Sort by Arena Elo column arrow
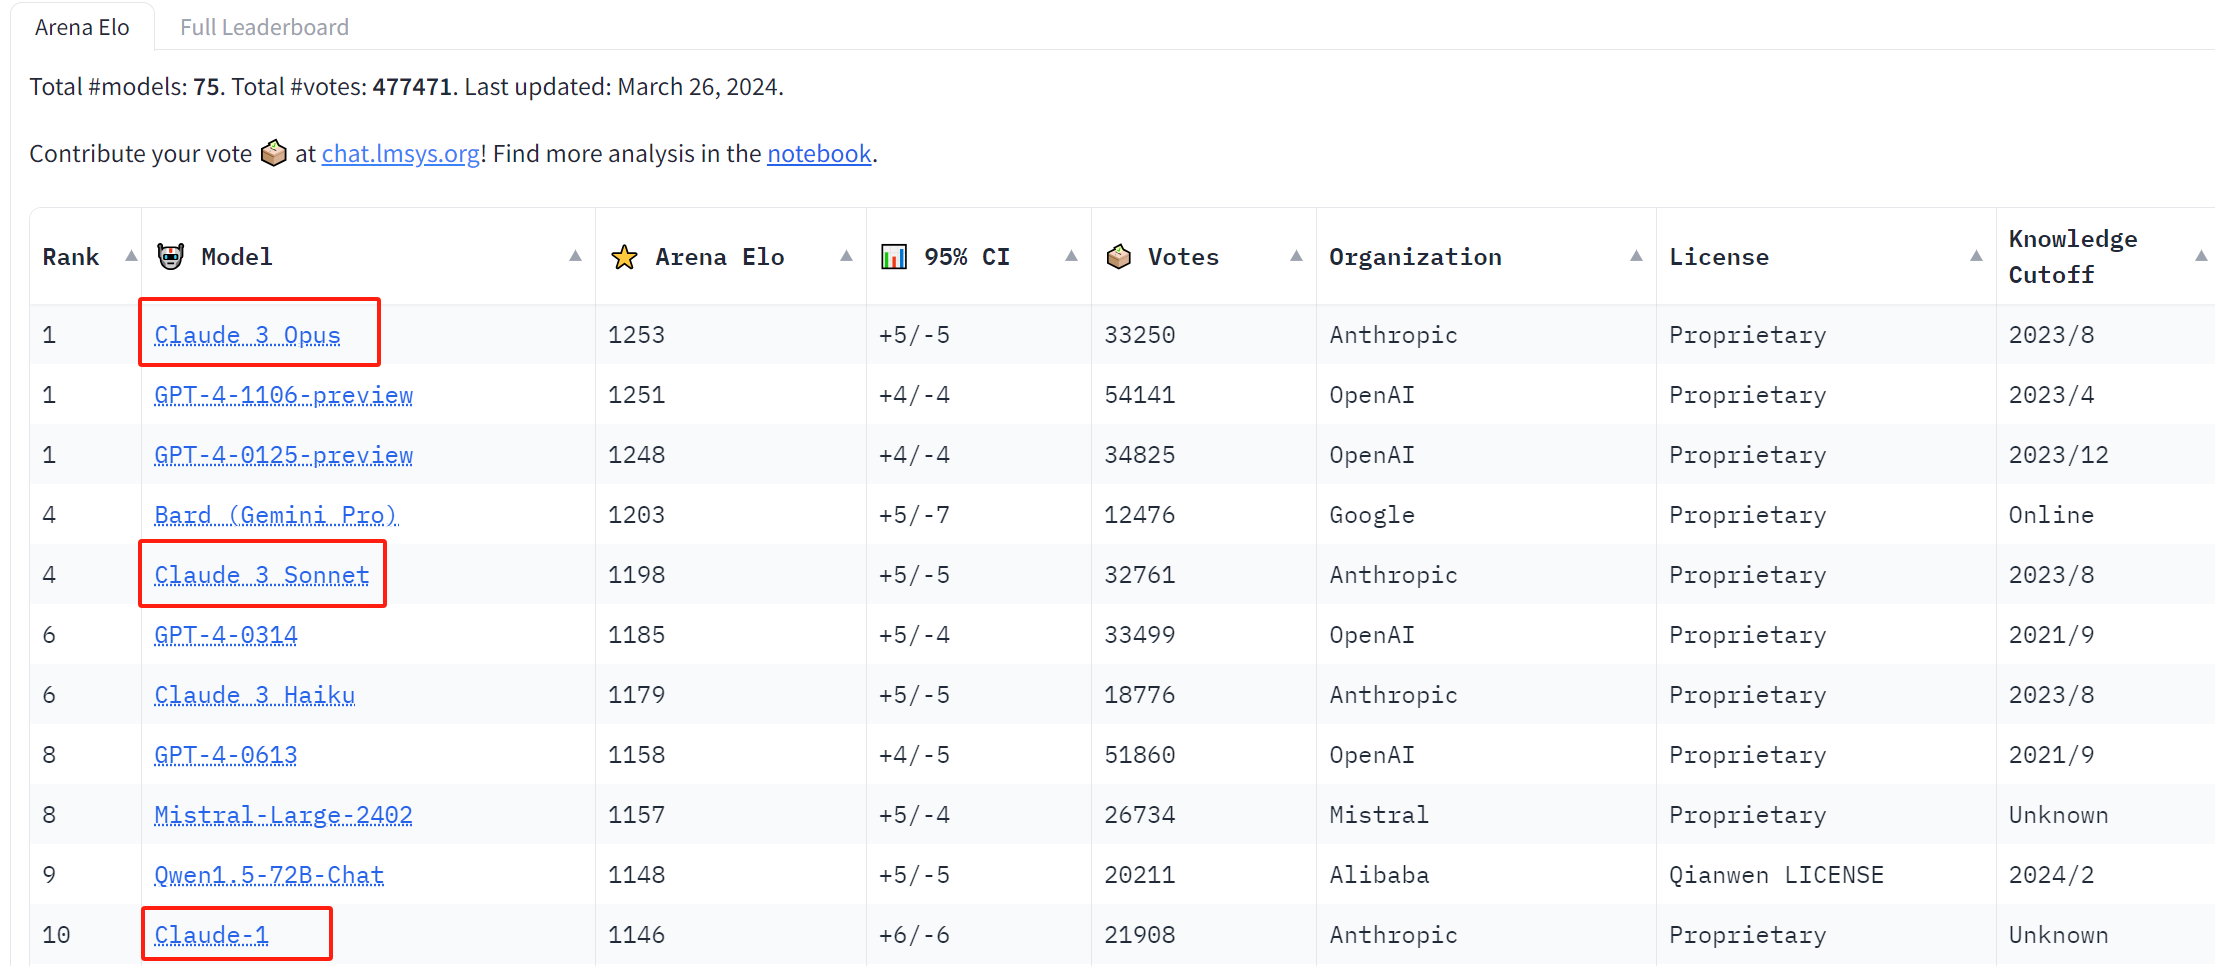The image size is (2215, 966). coord(846,256)
